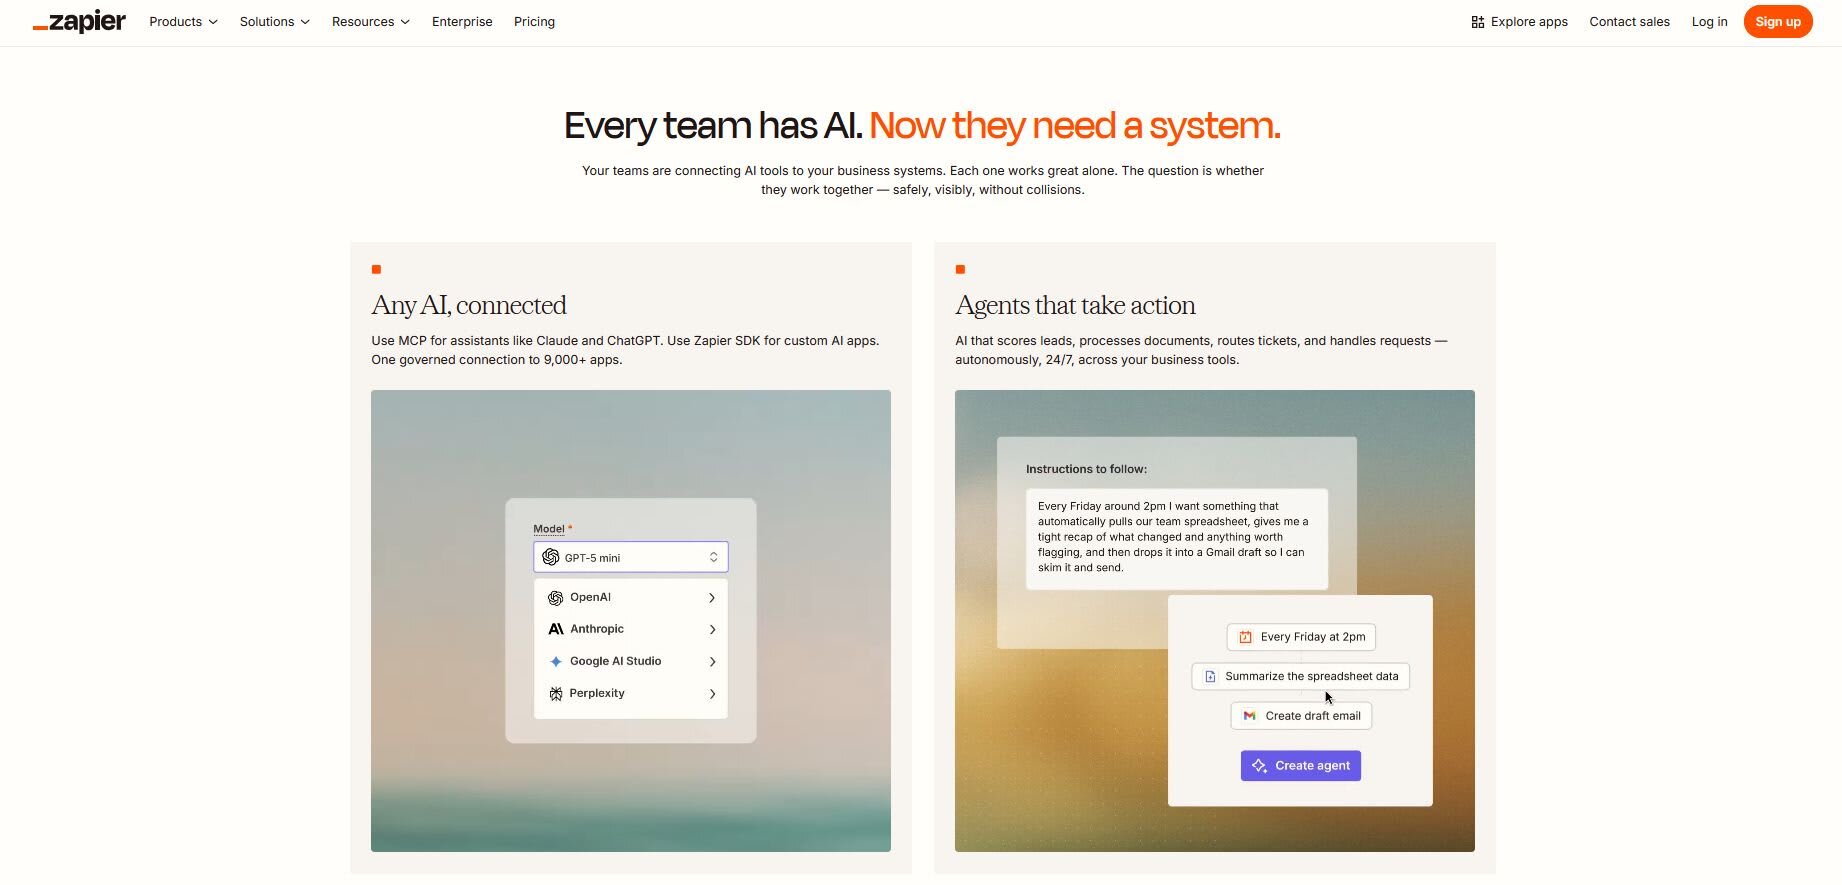Click the Every Friday at 2pm step

(x=1301, y=637)
